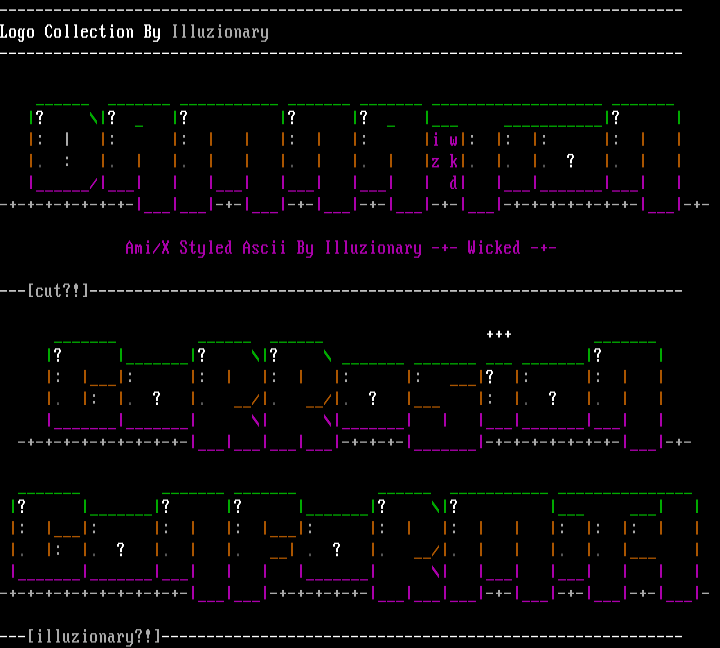Click "Collection" in the header line
The image size is (720, 648).
coord(89,32)
